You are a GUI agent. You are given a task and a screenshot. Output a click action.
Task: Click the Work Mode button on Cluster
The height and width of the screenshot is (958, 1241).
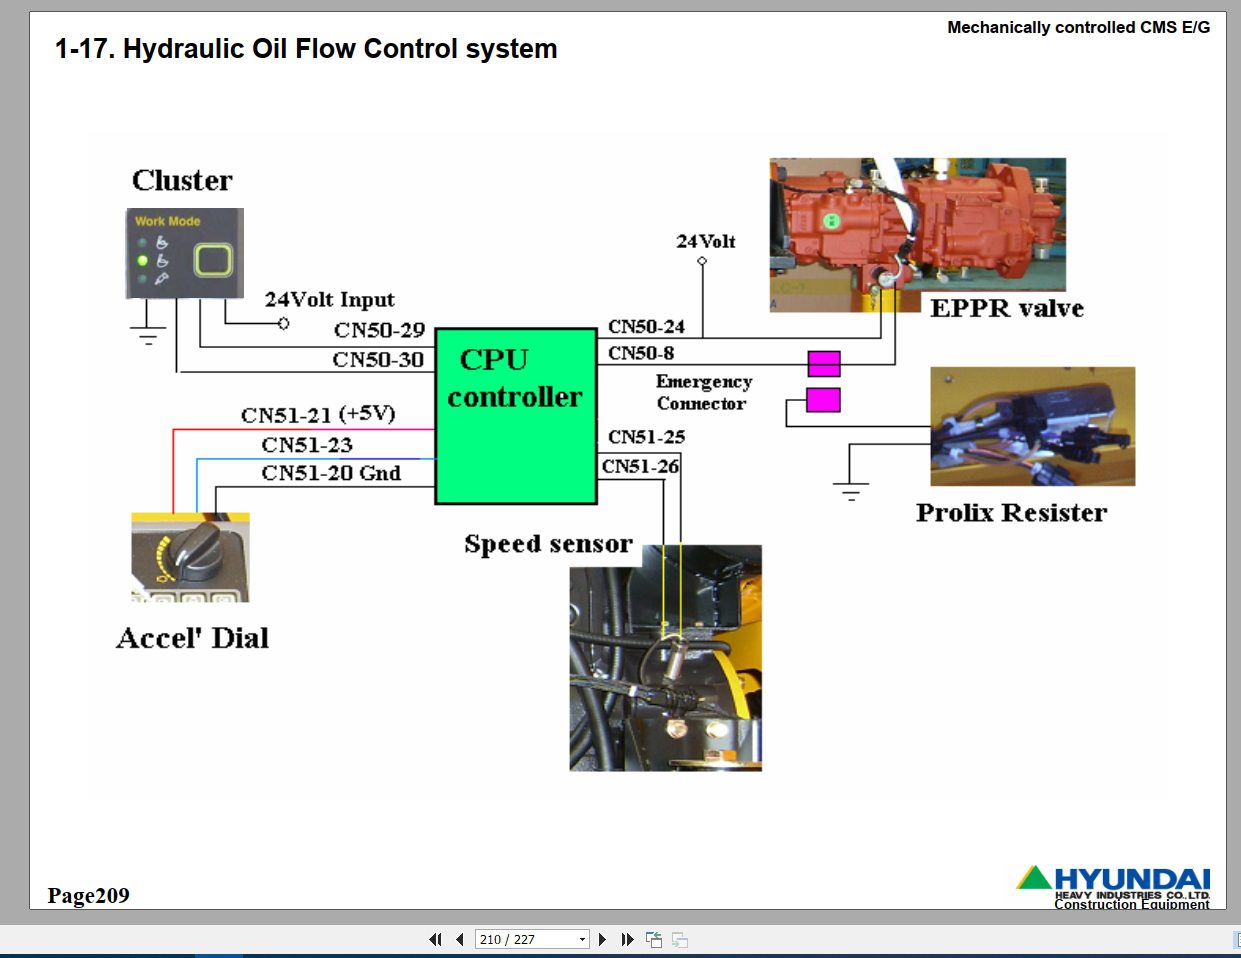tap(213, 260)
